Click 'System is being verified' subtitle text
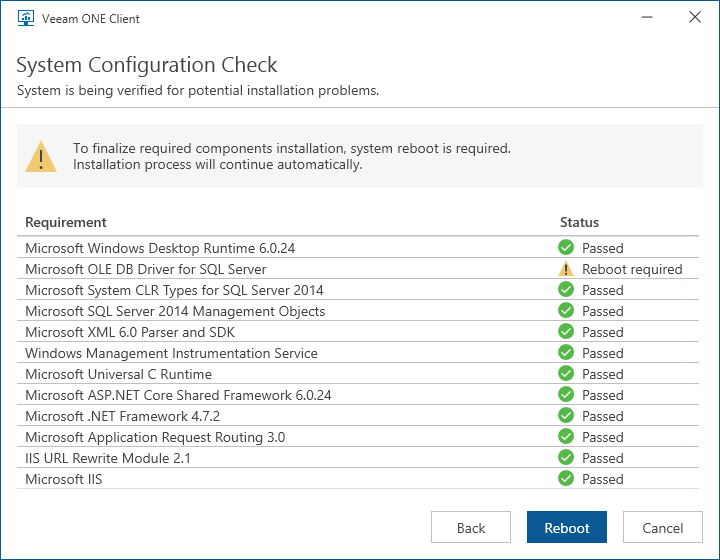 (198, 90)
